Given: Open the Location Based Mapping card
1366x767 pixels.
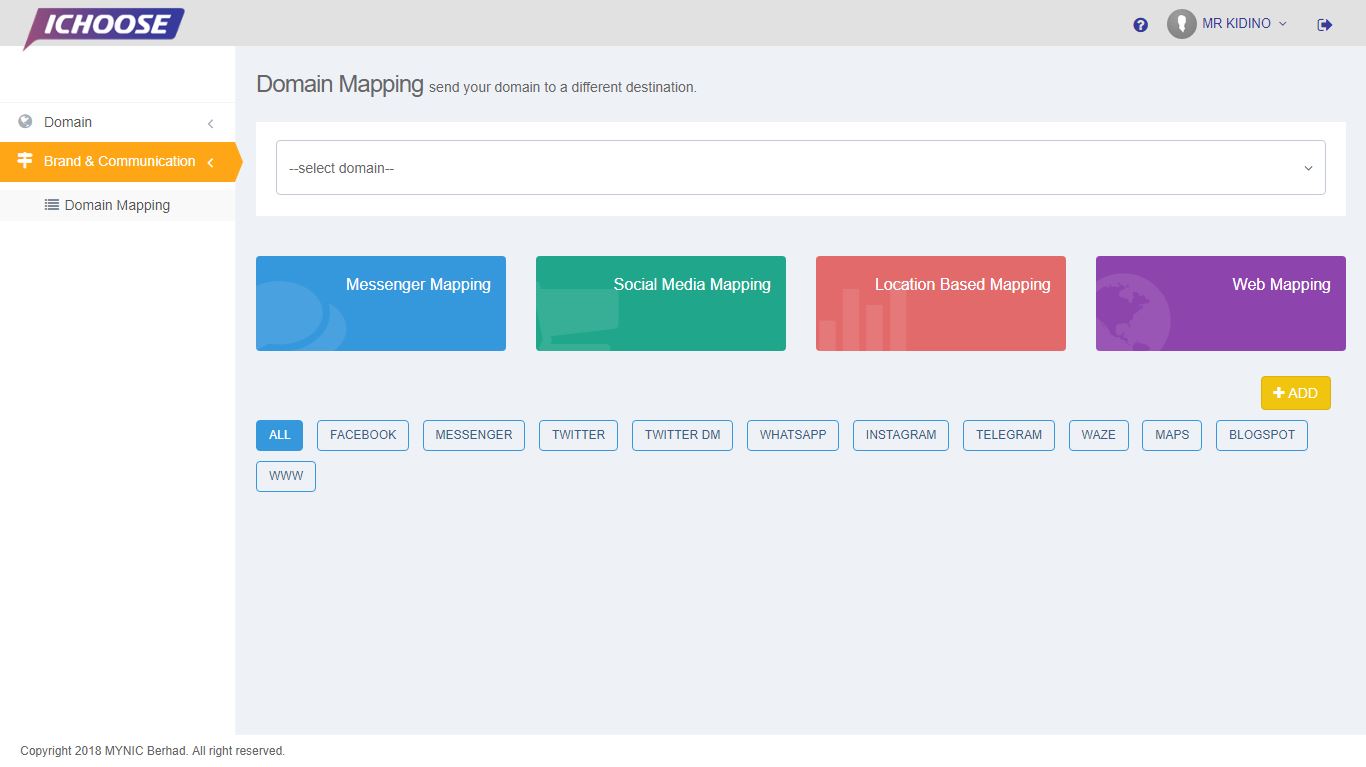Looking at the screenshot, I should [x=941, y=303].
